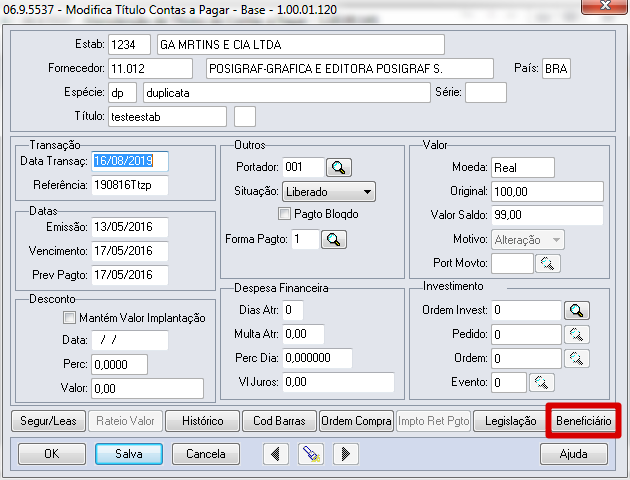Open Segur/Leas dialog
The height and width of the screenshot is (480, 630).
48,421
